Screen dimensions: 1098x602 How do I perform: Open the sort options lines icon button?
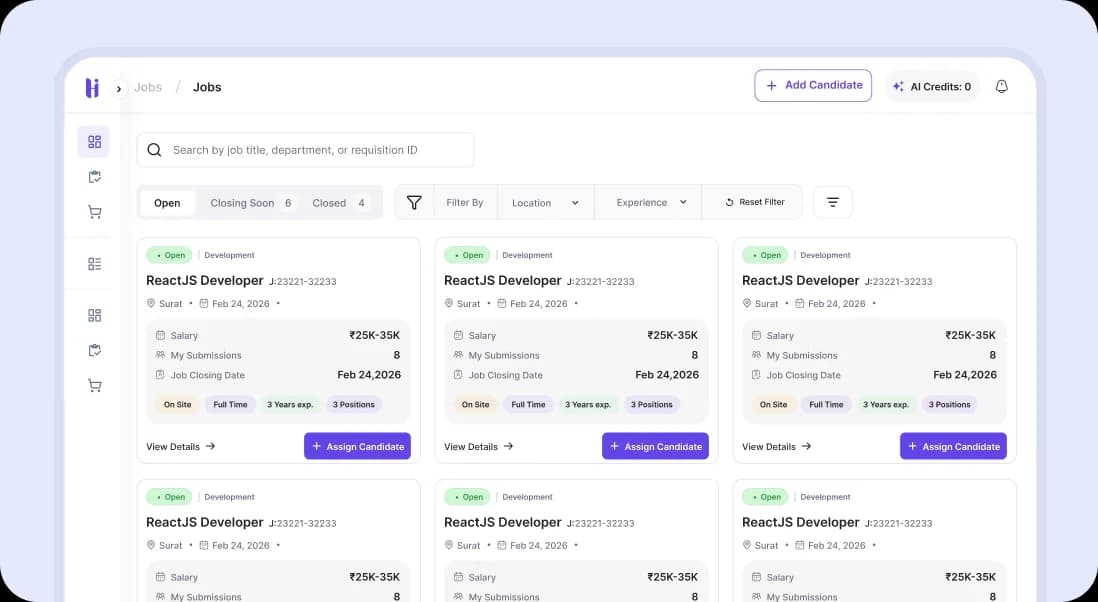coord(832,202)
